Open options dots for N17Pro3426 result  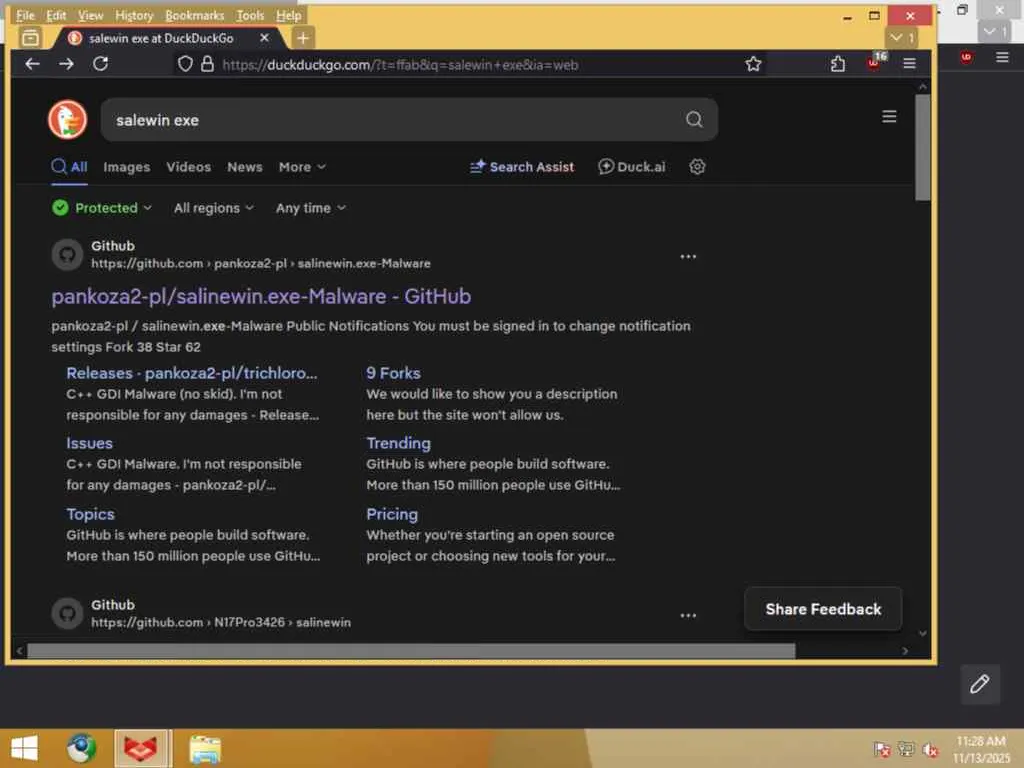coord(688,615)
